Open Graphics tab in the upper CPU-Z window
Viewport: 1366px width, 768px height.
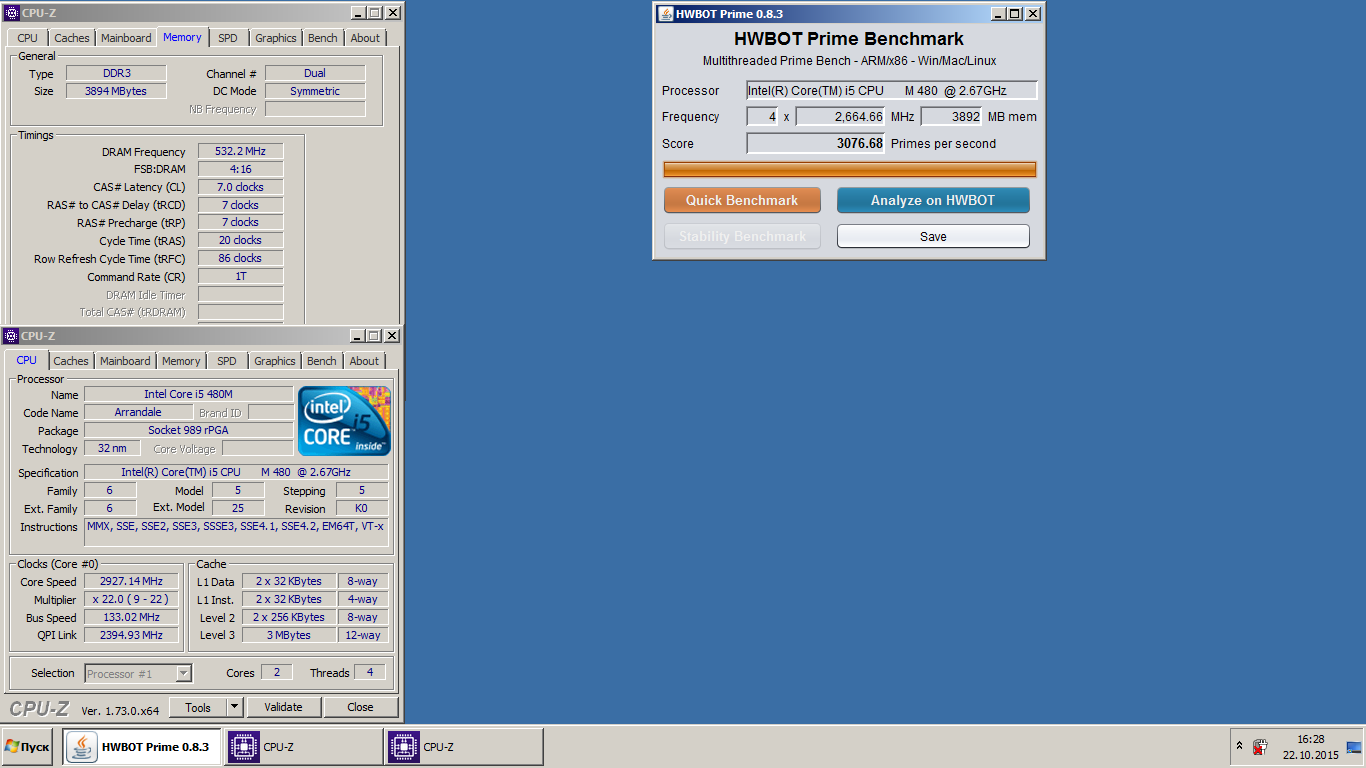coord(276,38)
